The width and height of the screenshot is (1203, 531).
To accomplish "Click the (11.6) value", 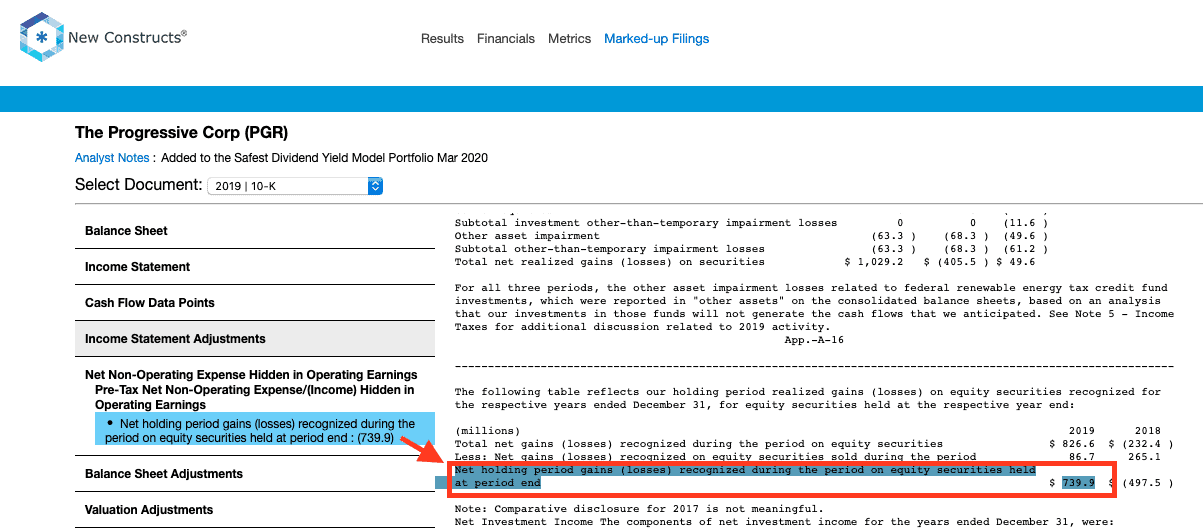I will [x=1025, y=223].
